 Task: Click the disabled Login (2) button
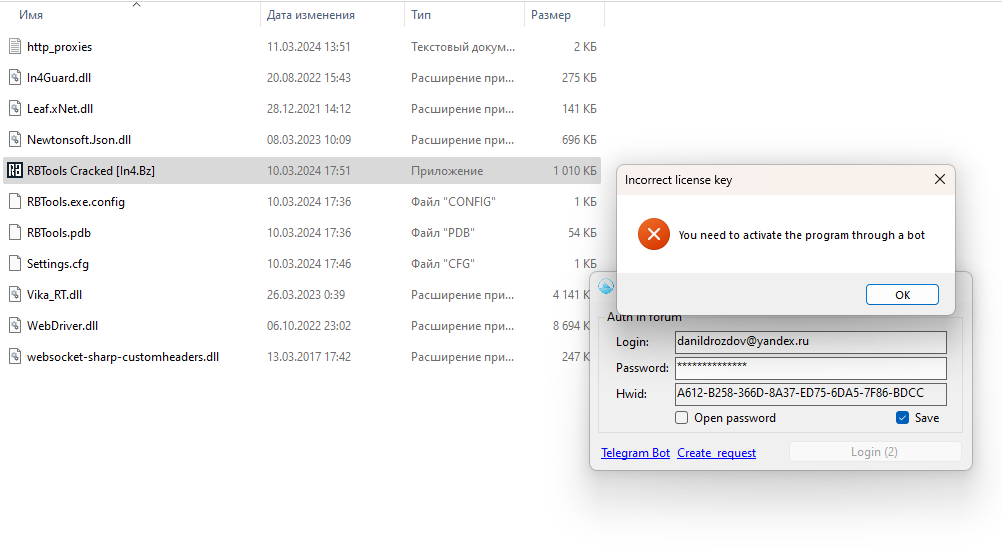[x=875, y=452]
